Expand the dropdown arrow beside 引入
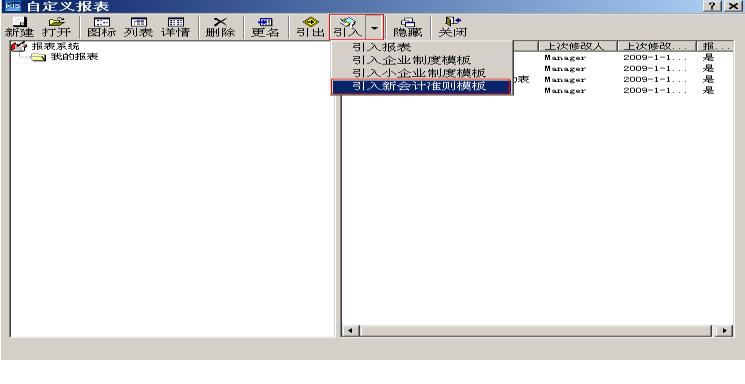 tap(374, 27)
